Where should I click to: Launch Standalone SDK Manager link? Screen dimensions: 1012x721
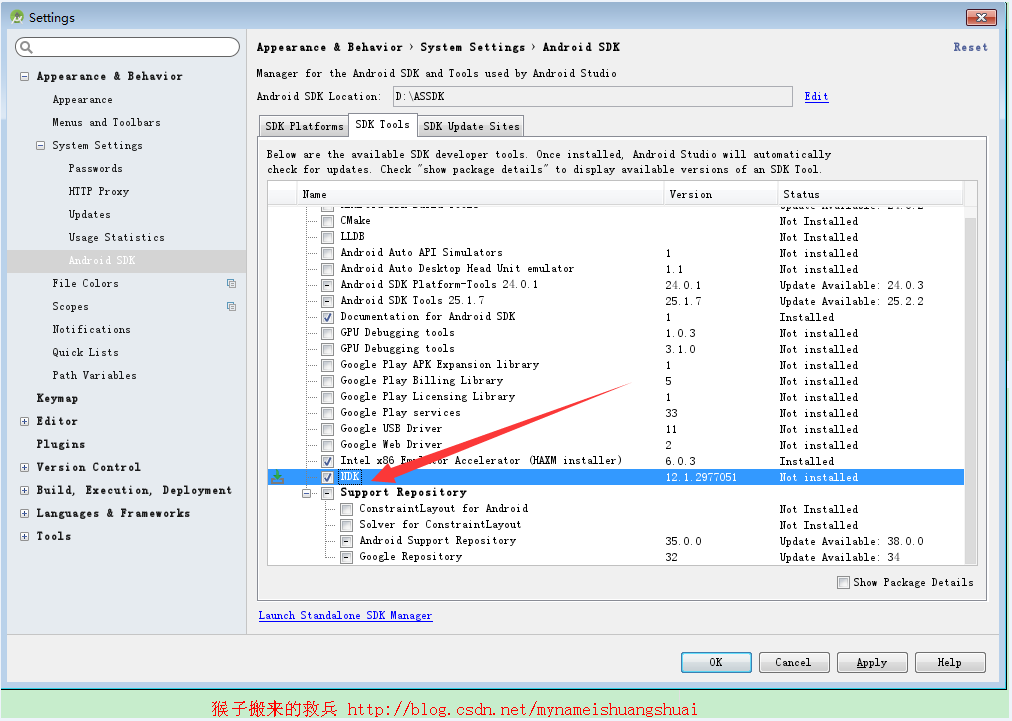(x=345, y=615)
